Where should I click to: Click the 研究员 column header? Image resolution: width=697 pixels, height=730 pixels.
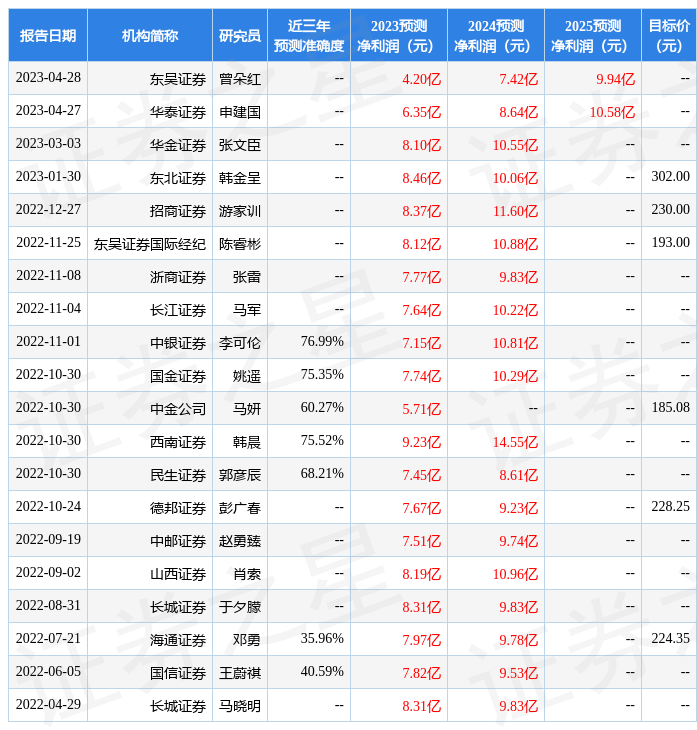point(240,36)
